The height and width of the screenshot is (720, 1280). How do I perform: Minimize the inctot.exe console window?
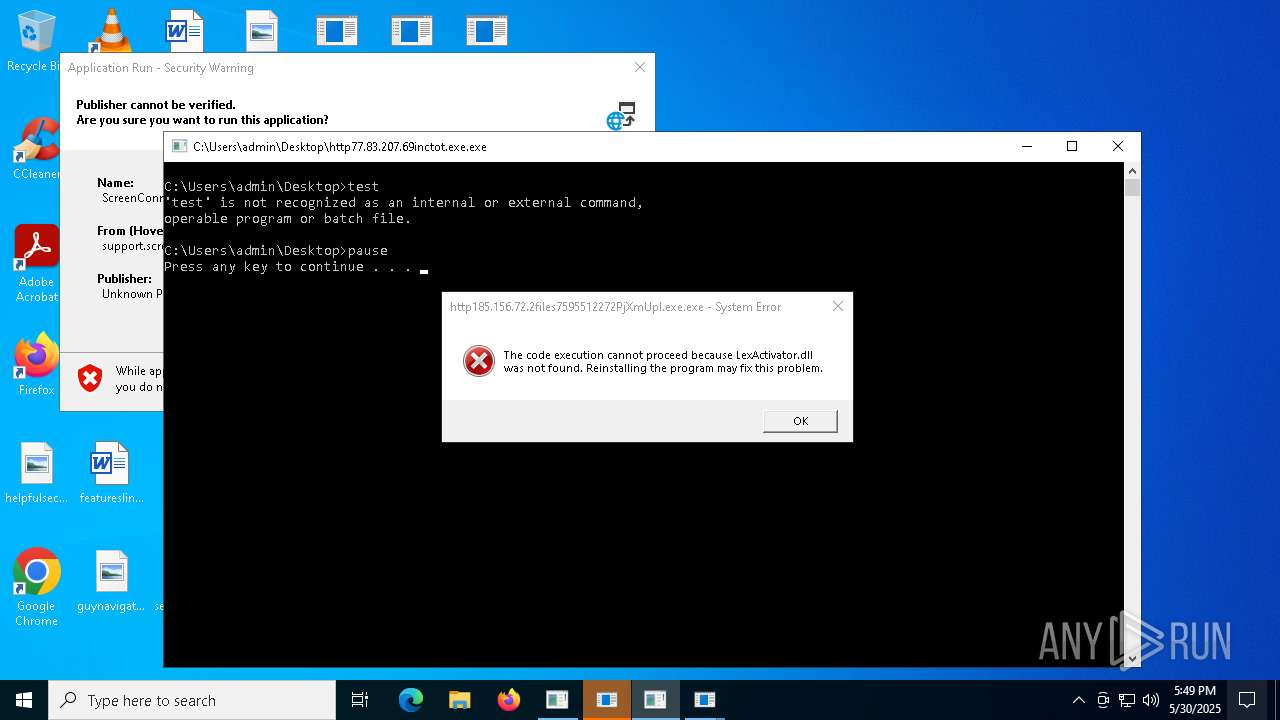point(1026,146)
